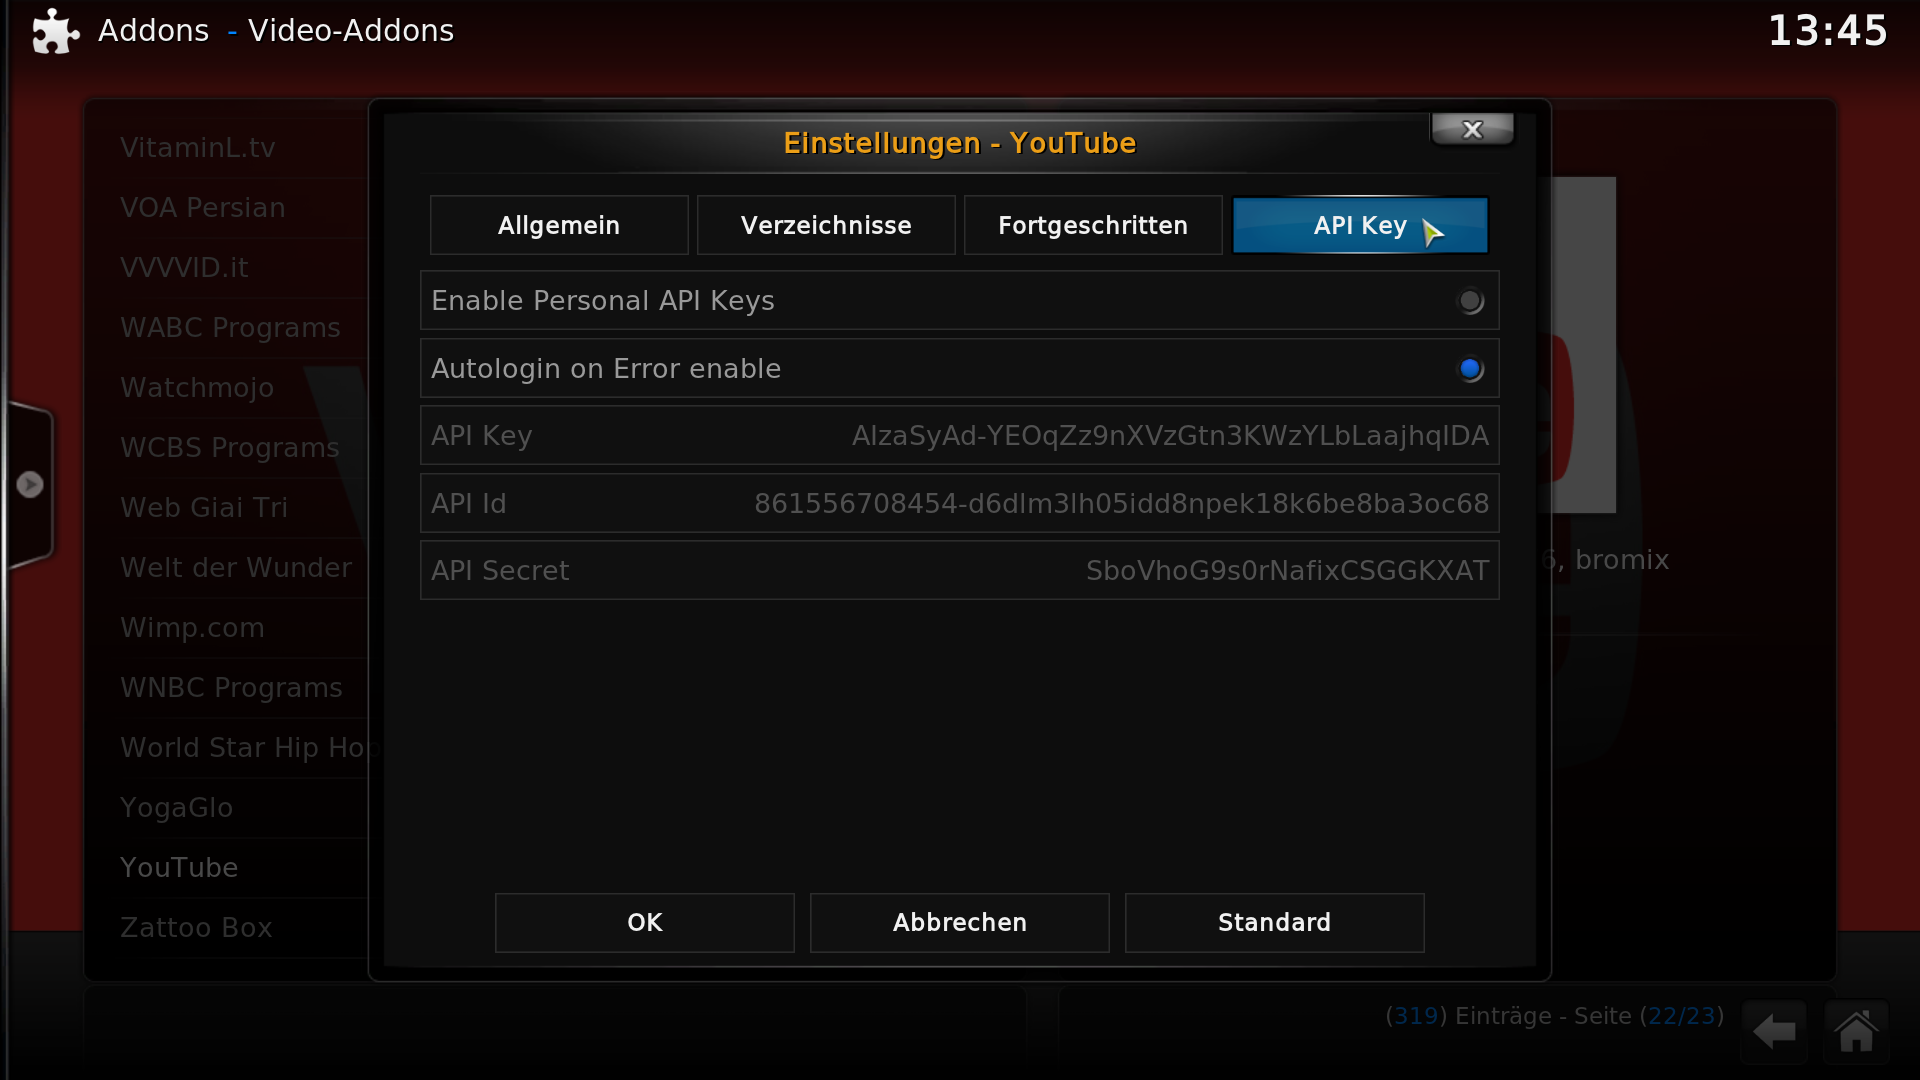Click the back arrow icon
Viewport: 1920px width, 1080px height.
[x=1774, y=1031]
